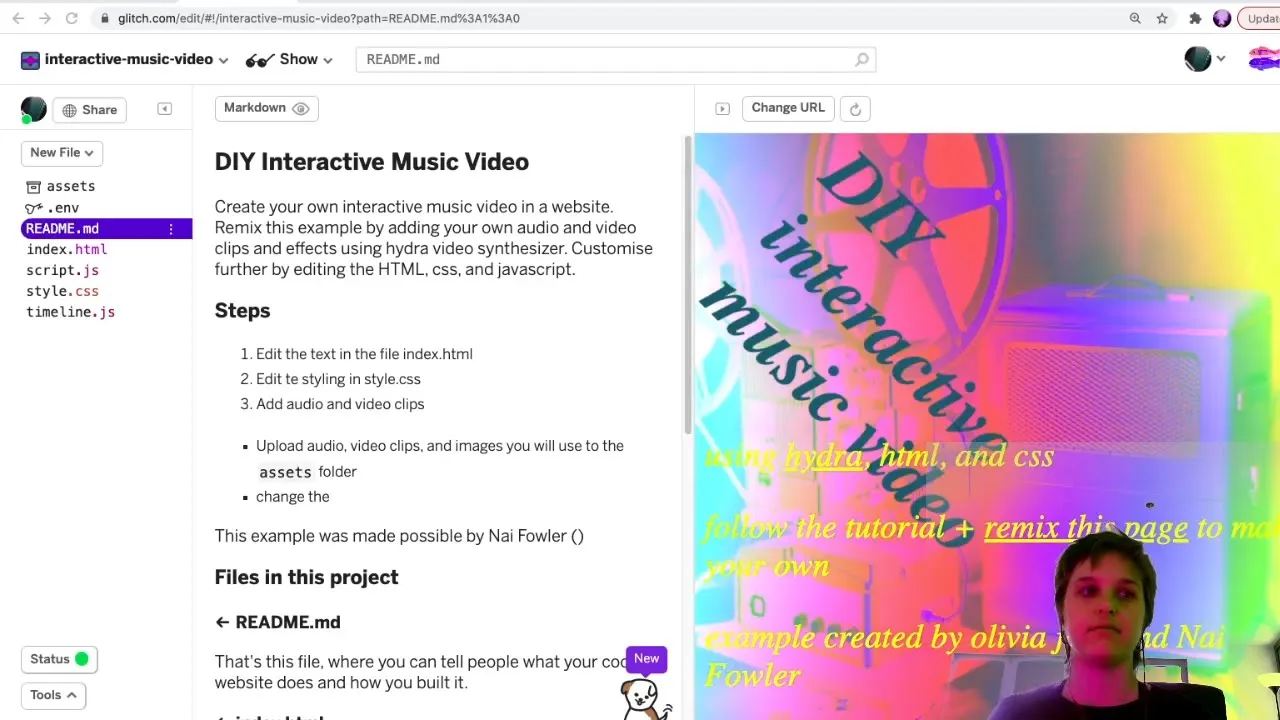Click the editor vertical scrollbar
1280x720 pixels.
(687, 284)
